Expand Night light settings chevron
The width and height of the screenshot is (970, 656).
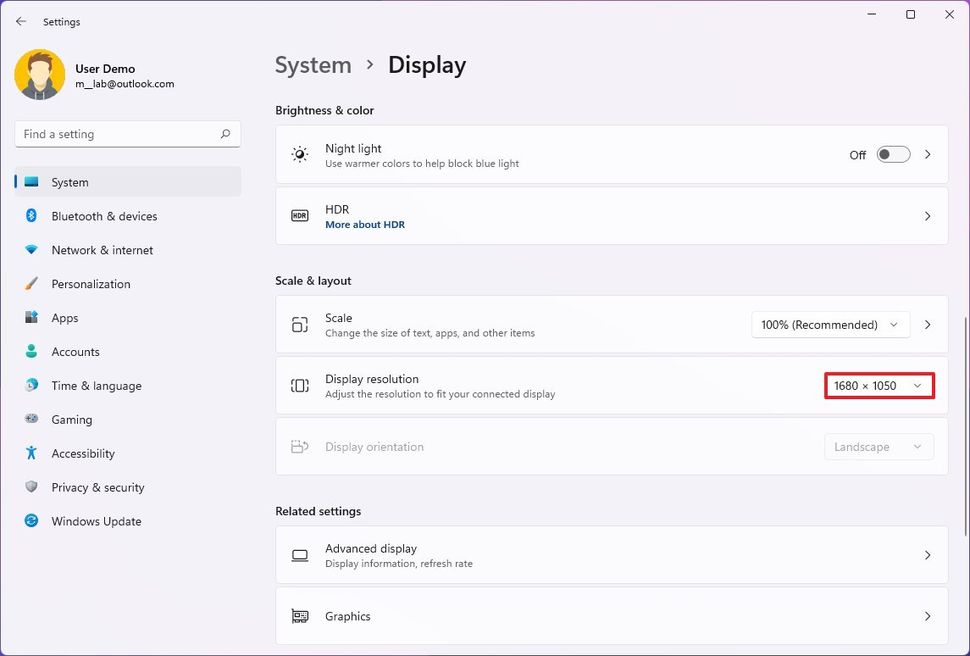point(928,155)
